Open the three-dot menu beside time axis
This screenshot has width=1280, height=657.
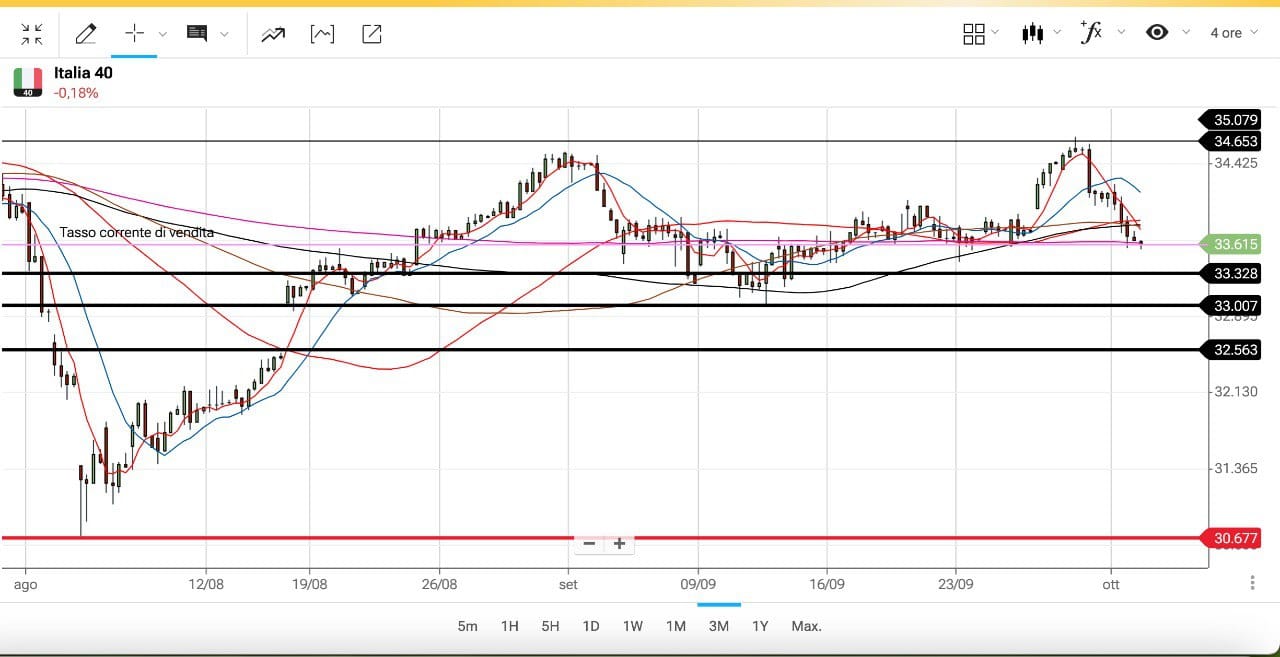(x=1252, y=583)
